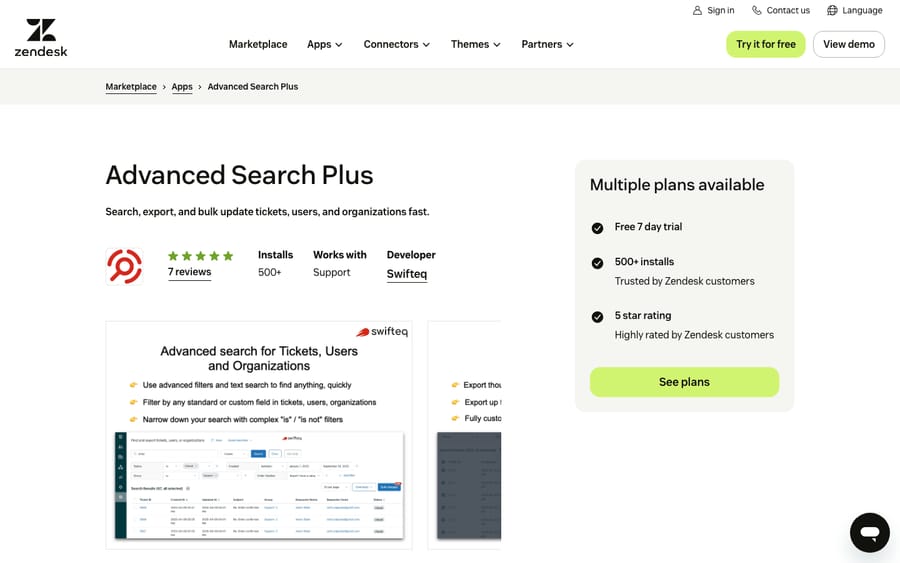The image size is (900, 563).
Task: Click the app description about search, export, bulk update
Action: tap(267, 212)
